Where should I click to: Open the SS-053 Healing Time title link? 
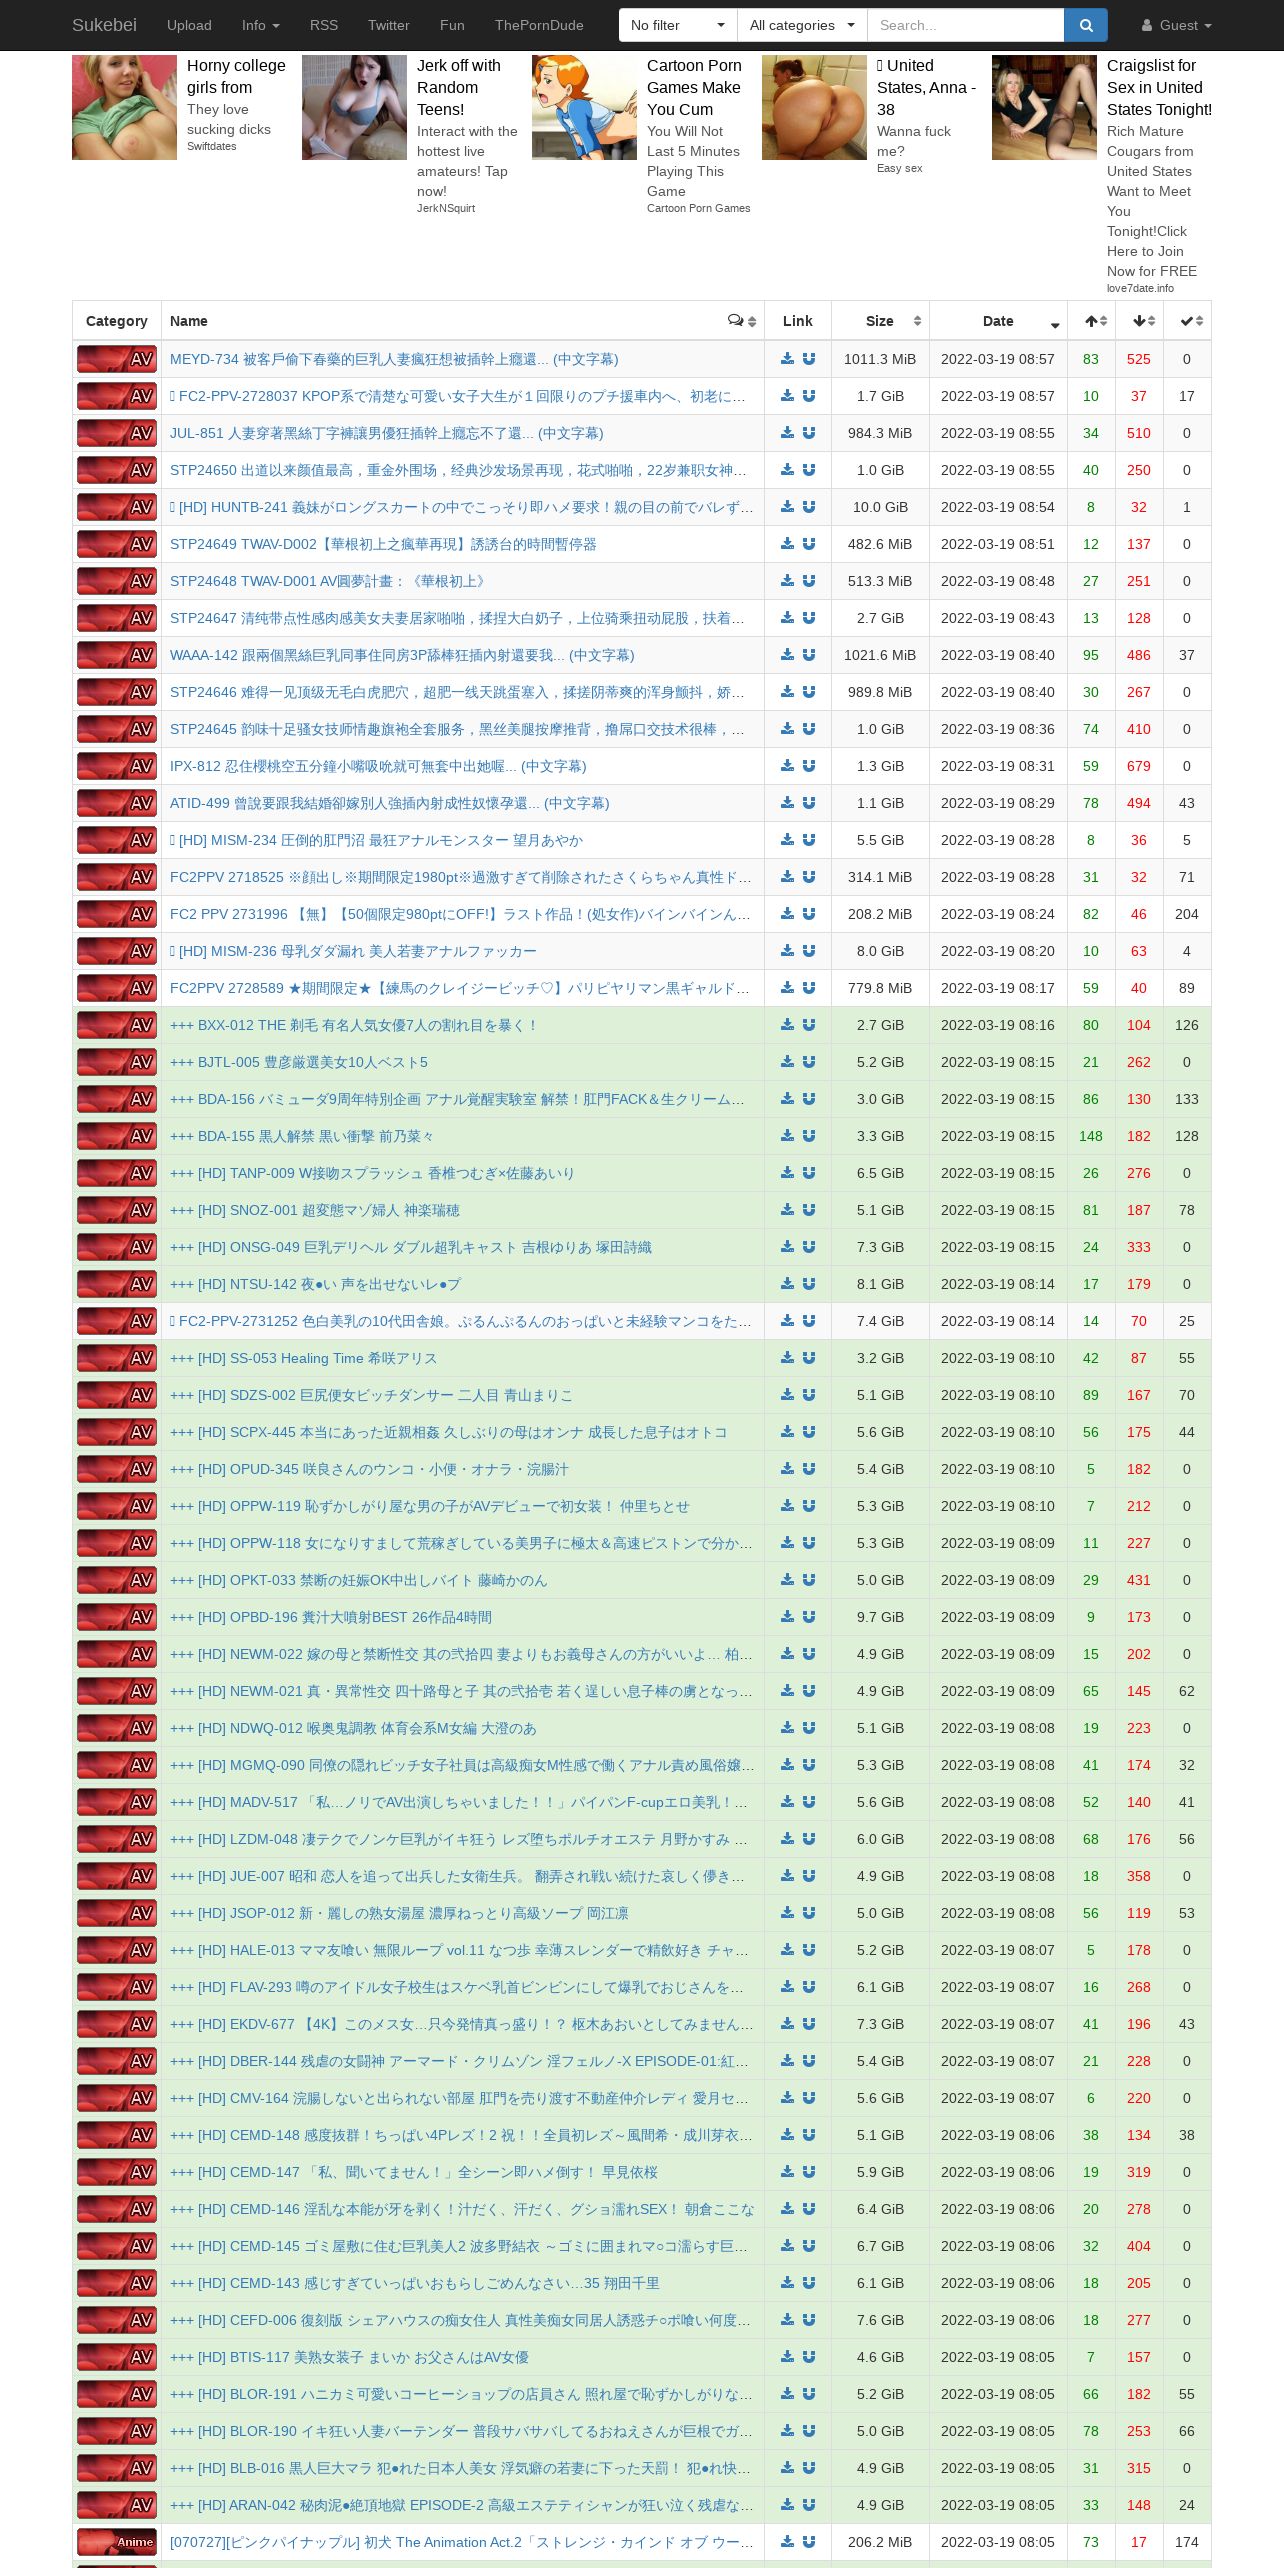coord(303,1358)
